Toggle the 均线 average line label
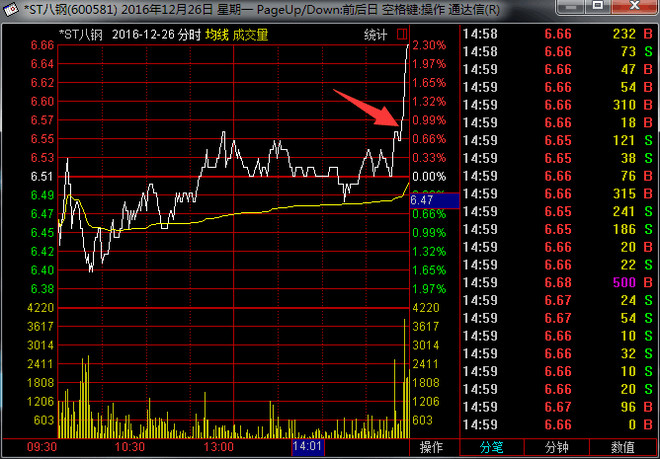 tap(217, 35)
